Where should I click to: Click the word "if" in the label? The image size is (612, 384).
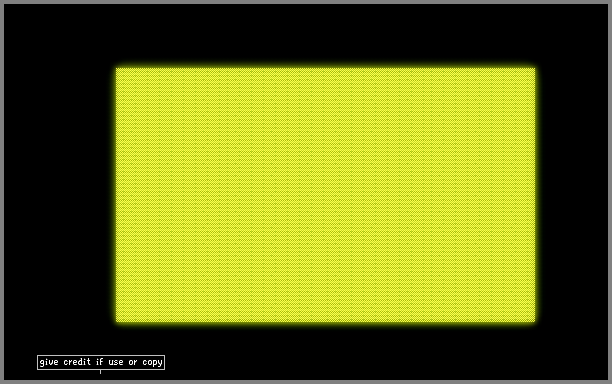pos(100,362)
